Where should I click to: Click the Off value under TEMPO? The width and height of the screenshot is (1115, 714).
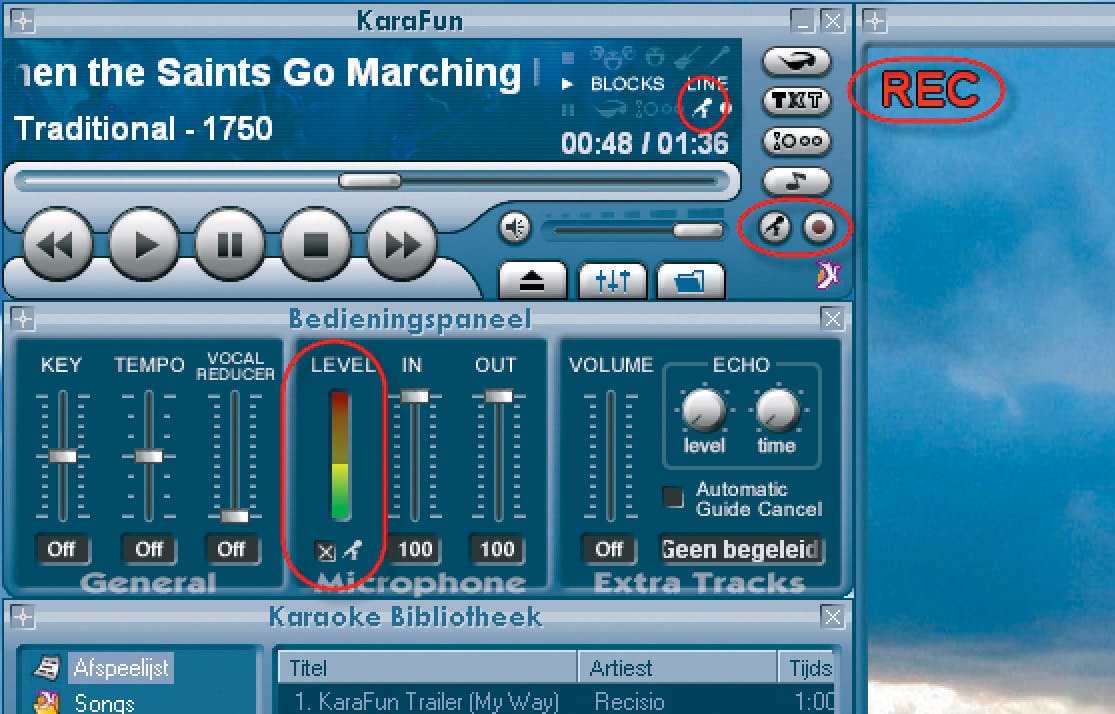[149, 549]
